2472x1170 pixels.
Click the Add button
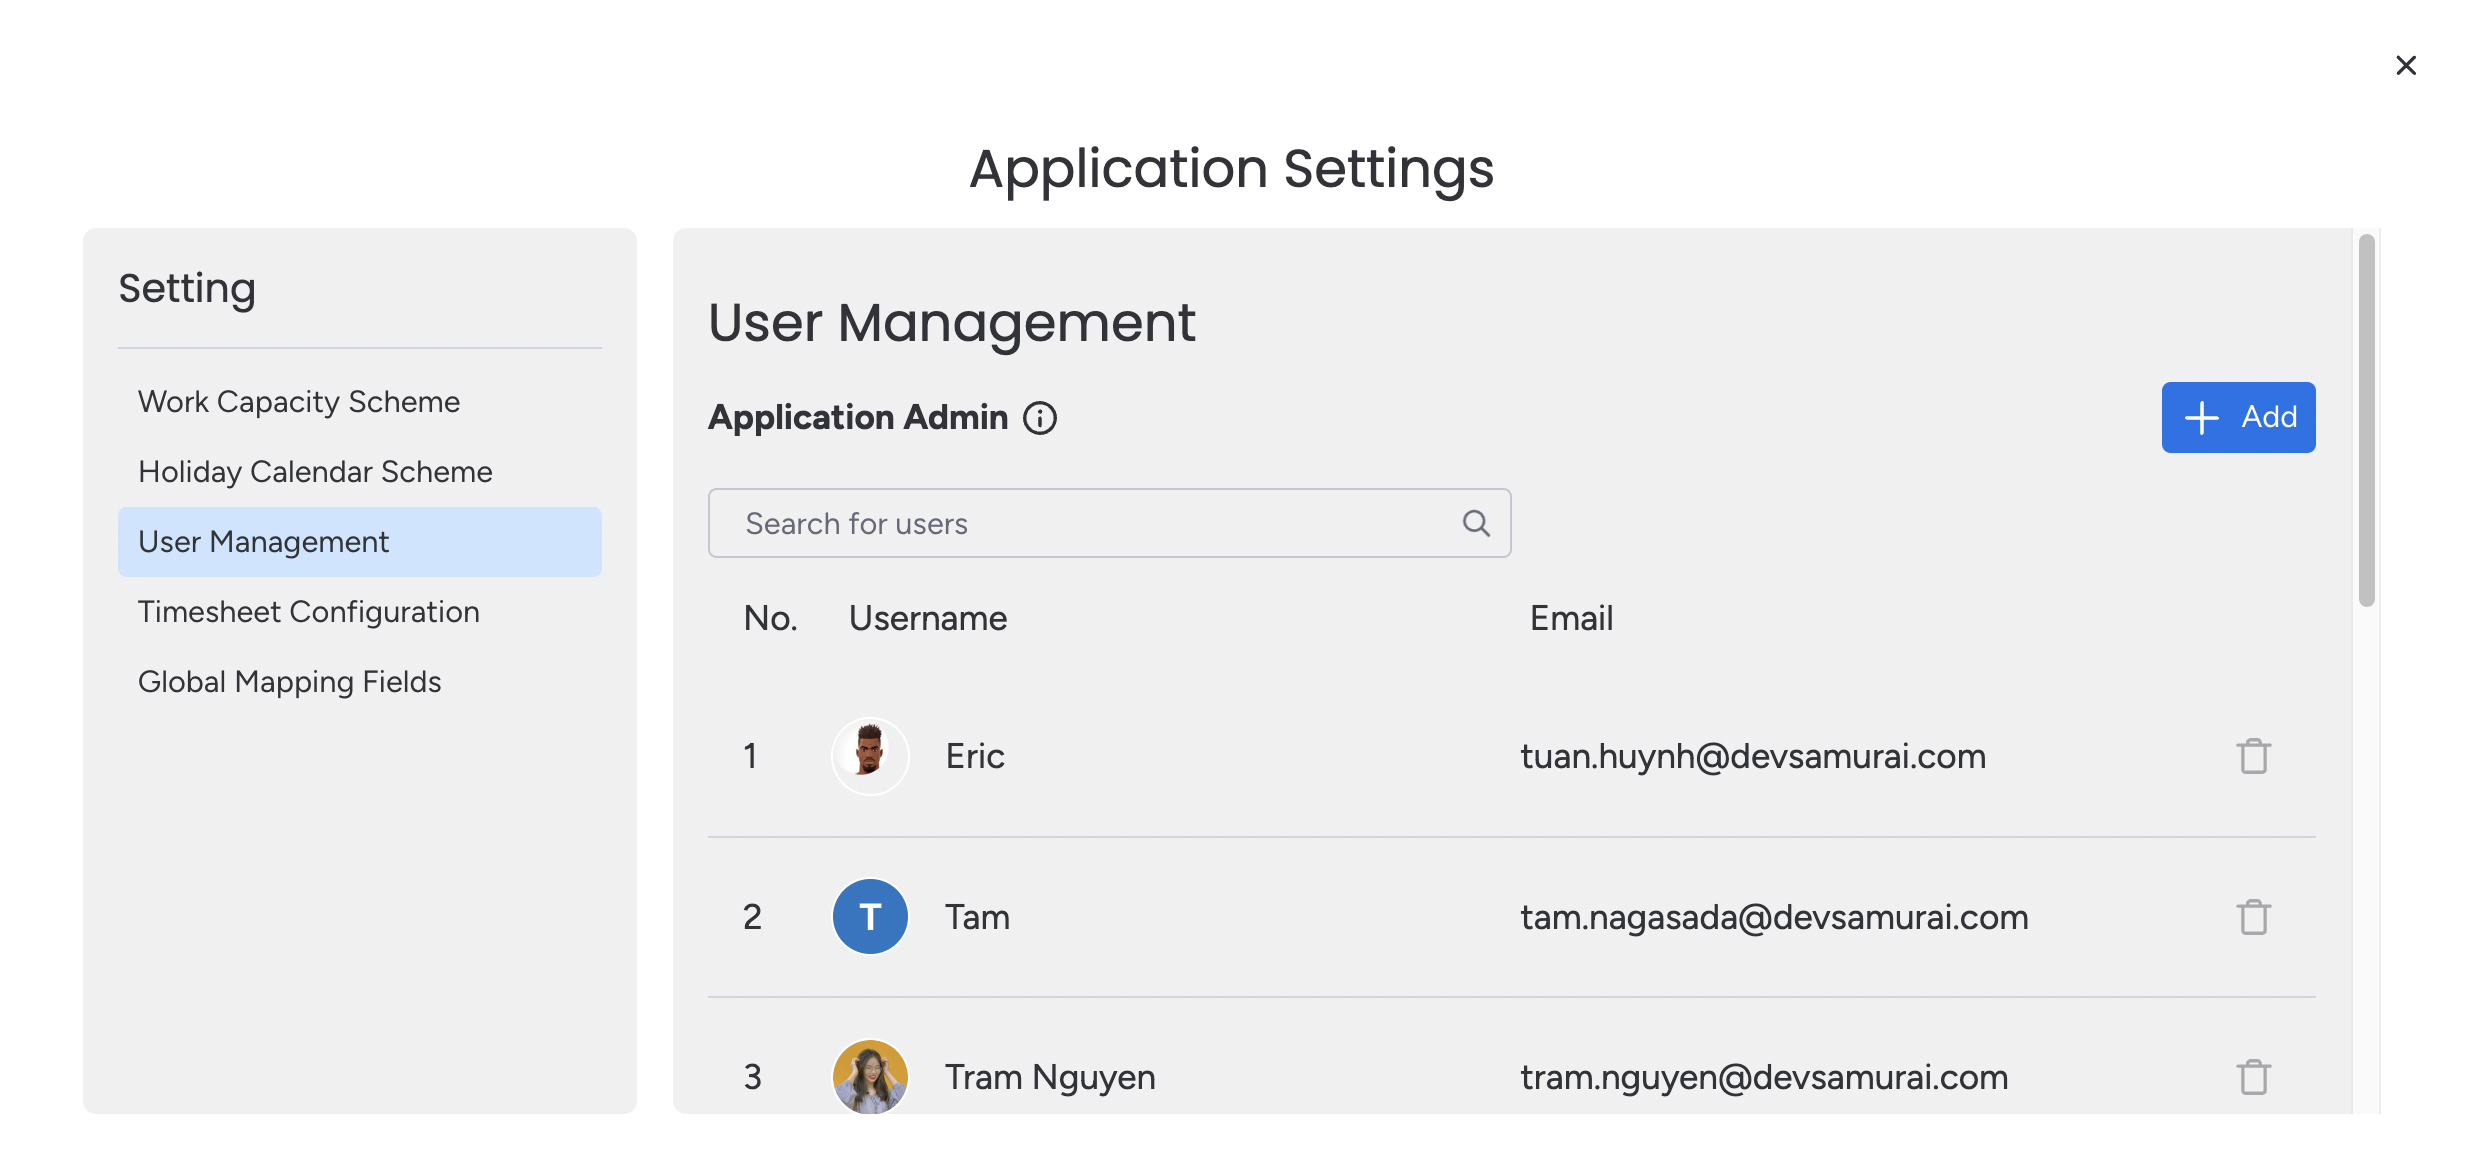pos(2238,417)
